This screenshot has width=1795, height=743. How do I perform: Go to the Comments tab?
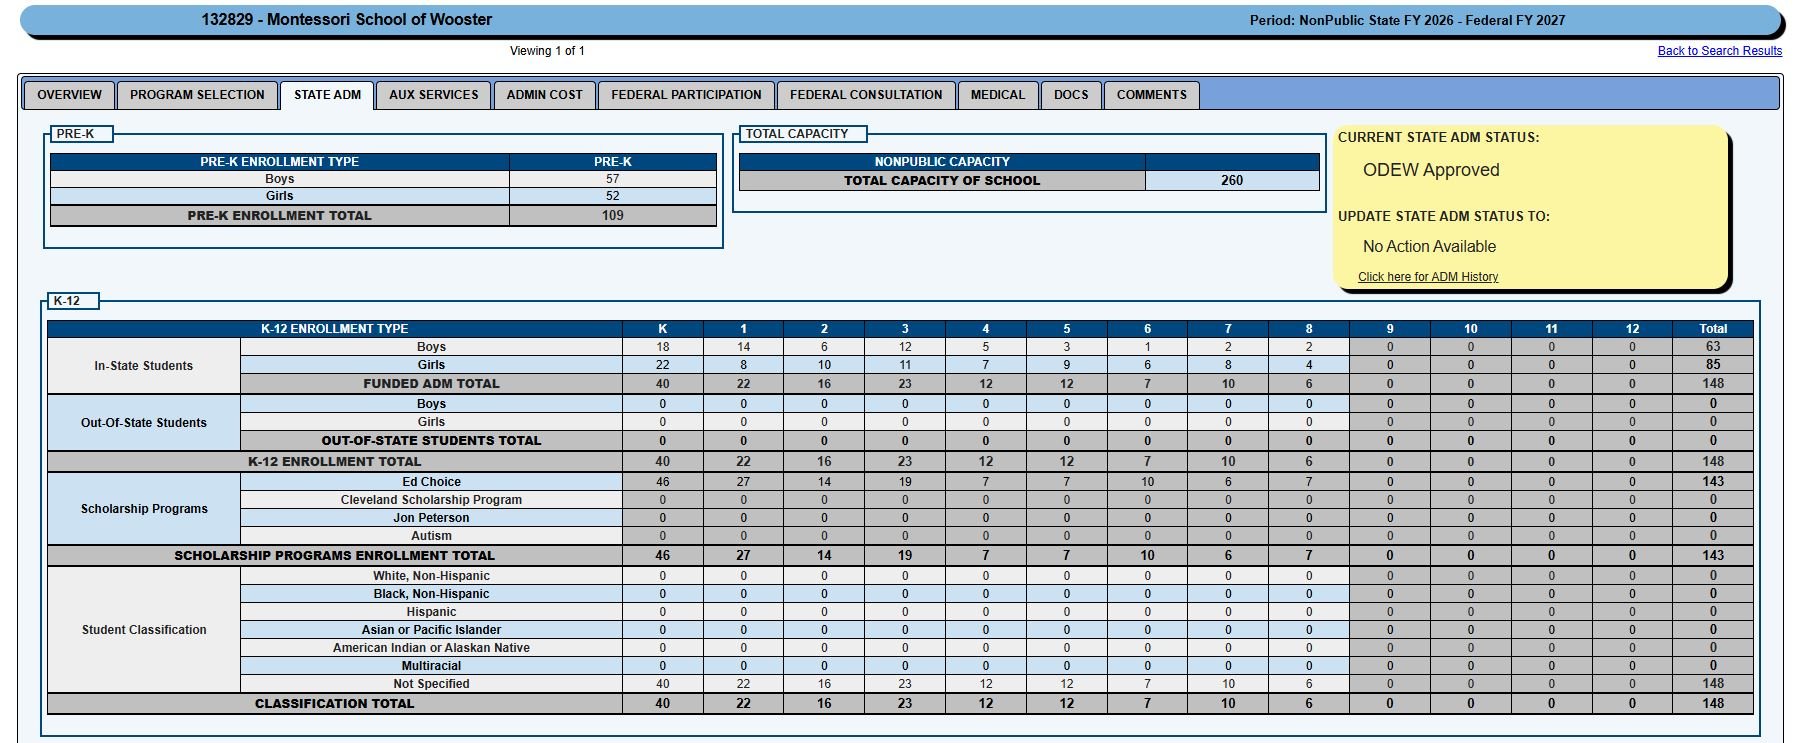(1151, 95)
